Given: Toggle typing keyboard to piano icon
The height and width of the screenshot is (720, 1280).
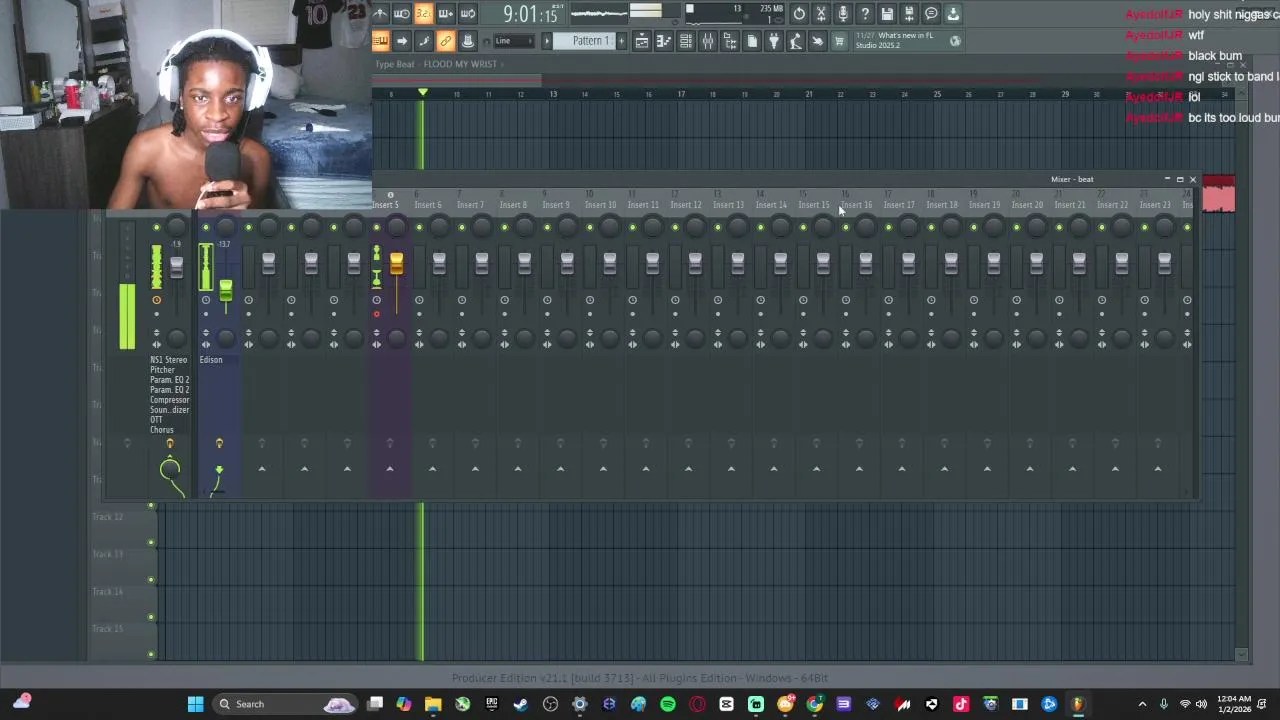Looking at the screenshot, I should [x=380, y=41].
